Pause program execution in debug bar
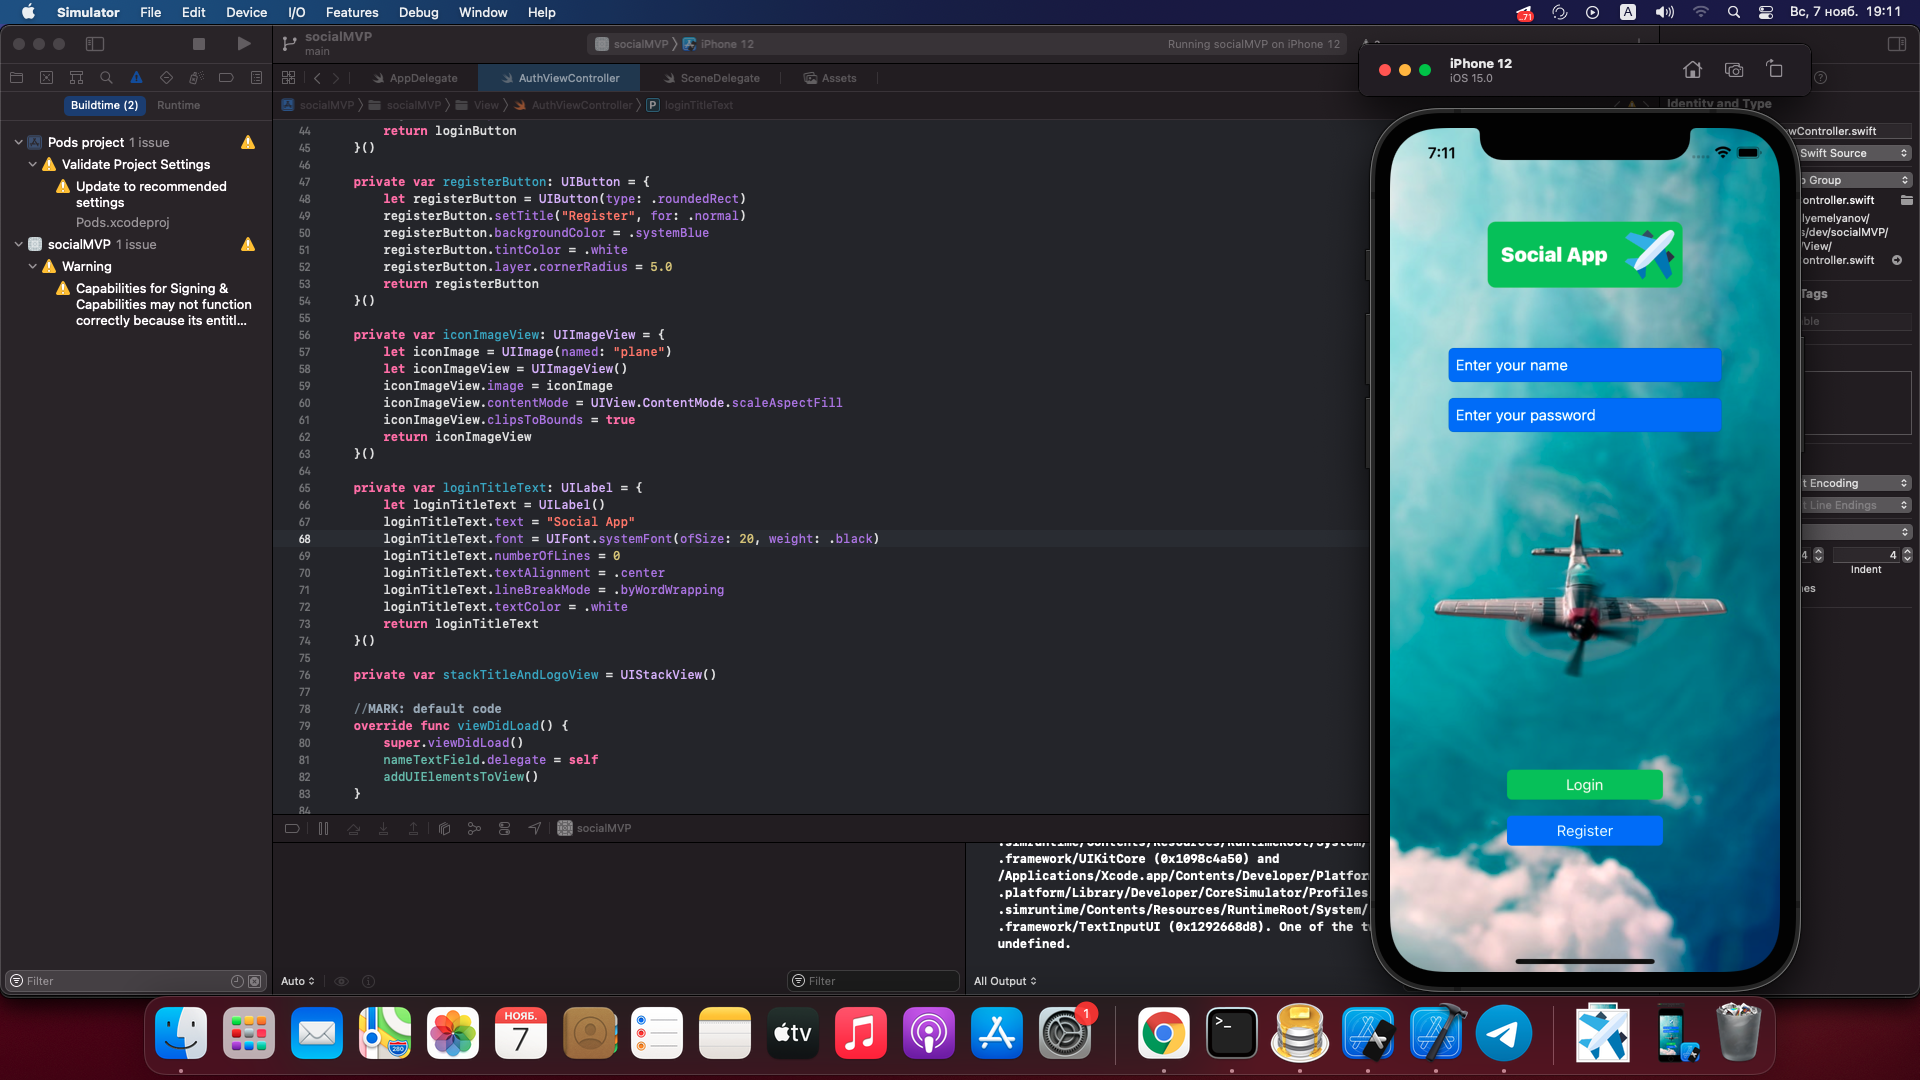The height and width of the screenshot is (1080, 1920). (x=323, y=828)
